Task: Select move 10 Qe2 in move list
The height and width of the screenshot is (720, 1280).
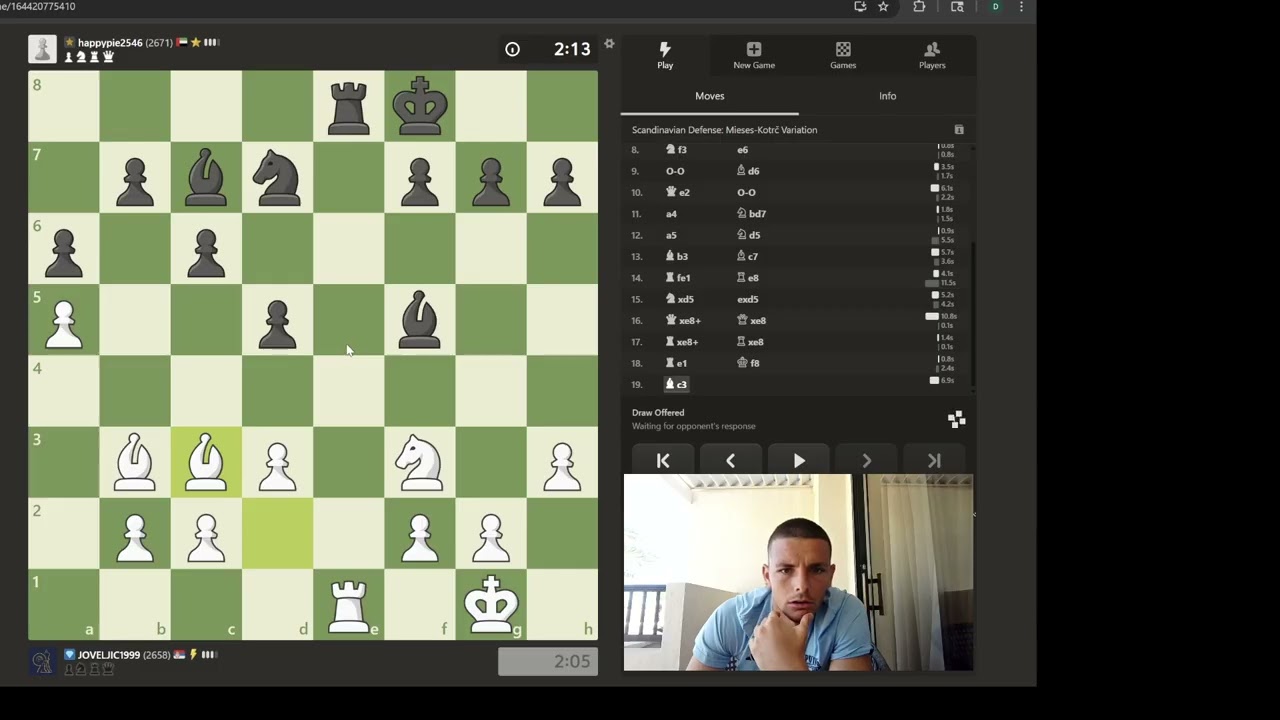Action: [x=678, y=192]
